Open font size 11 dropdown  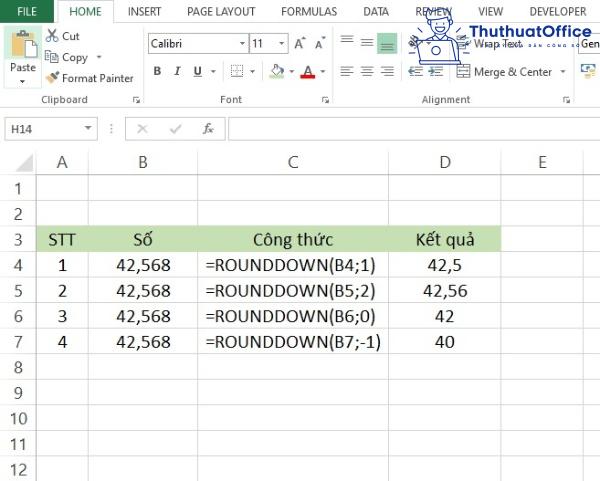282,44
